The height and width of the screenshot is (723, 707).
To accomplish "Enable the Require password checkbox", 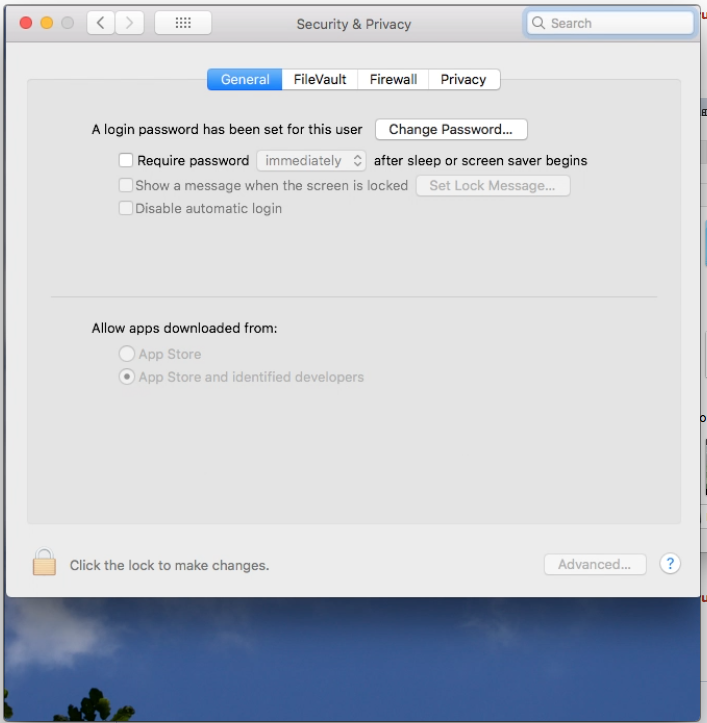I will pyautogui.click(x=125, y=160).
